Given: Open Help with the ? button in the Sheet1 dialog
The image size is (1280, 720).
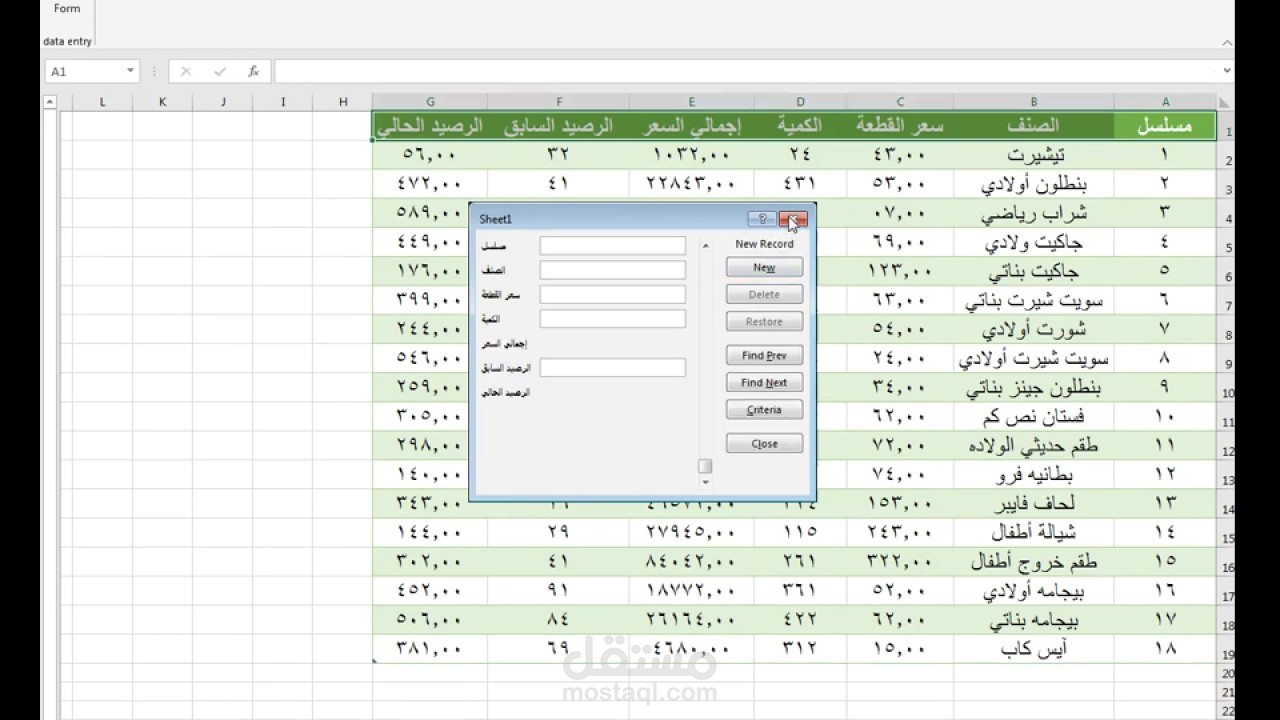Looking at the screenshot, I should pyautogui.click(x=762, y=219).
